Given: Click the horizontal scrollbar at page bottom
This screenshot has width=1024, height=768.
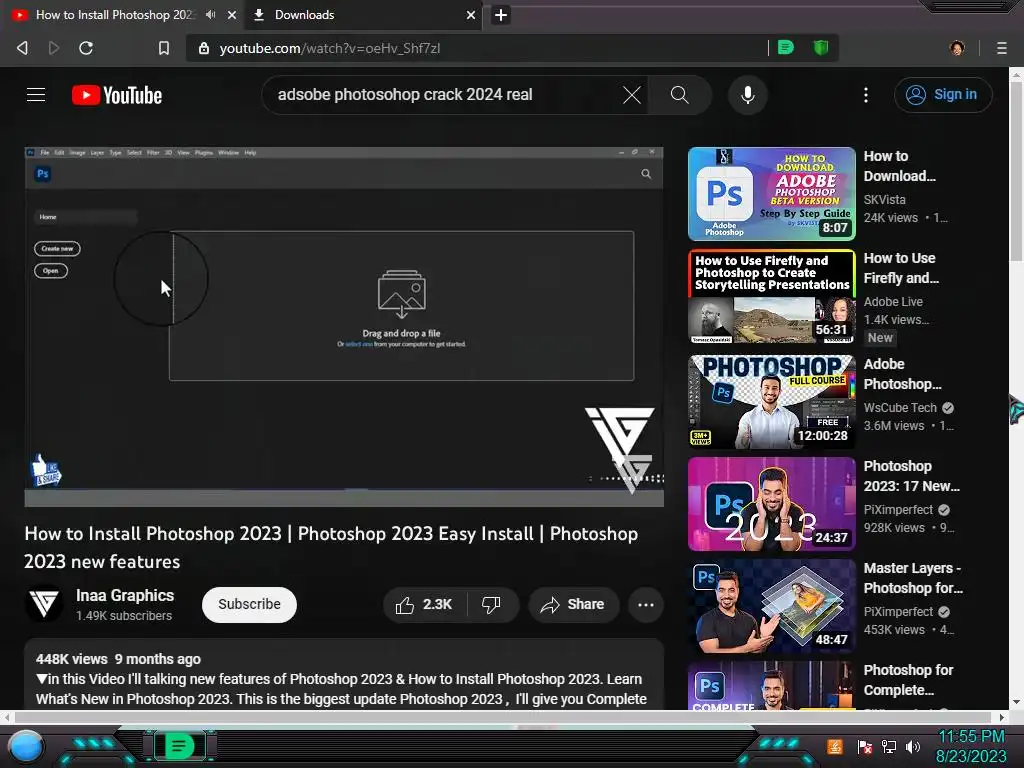Looking at the screenshot, I should 503,716.
